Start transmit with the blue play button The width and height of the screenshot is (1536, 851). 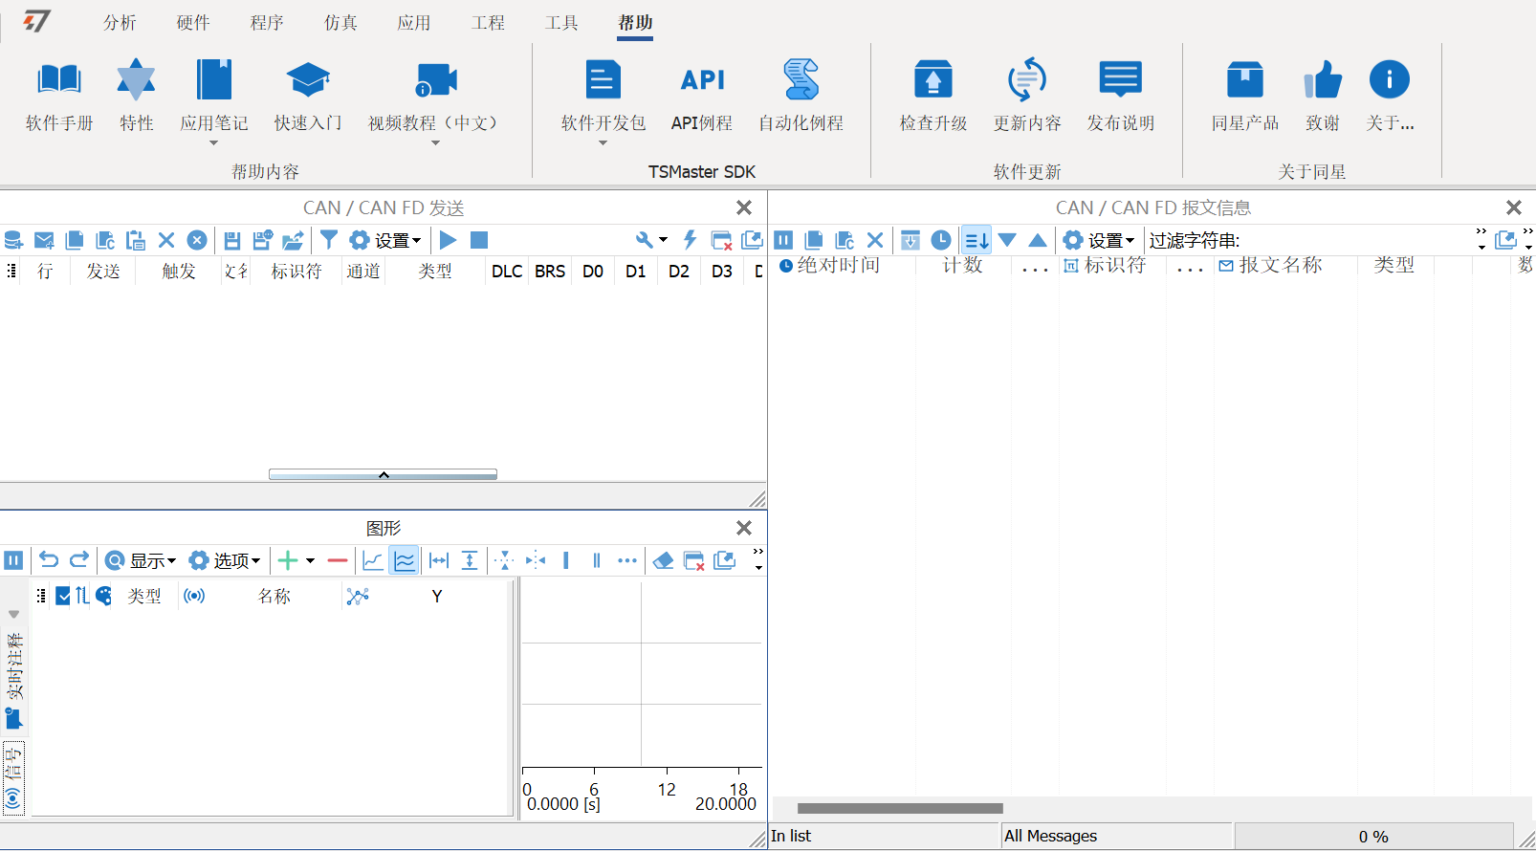pos(448,240)
